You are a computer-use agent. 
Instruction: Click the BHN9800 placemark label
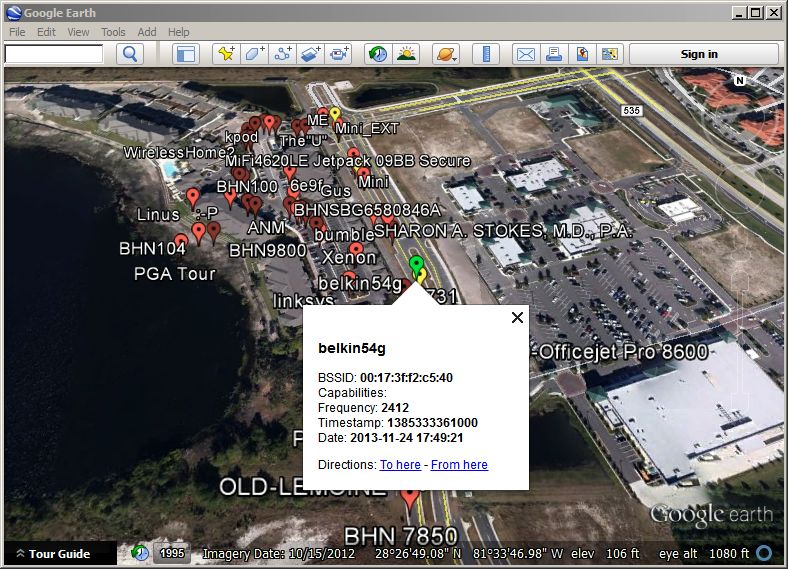267,250
